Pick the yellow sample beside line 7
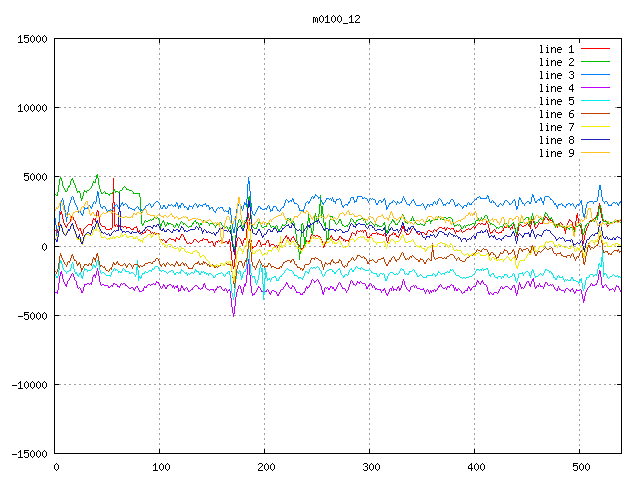Viewport: 640px width, 480px height. tap(596, 127)
